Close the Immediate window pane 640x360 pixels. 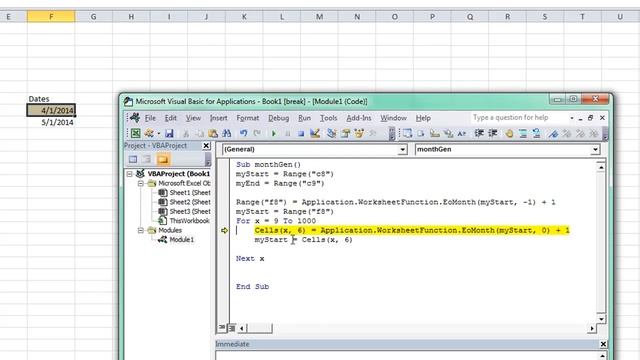[603, 344]
